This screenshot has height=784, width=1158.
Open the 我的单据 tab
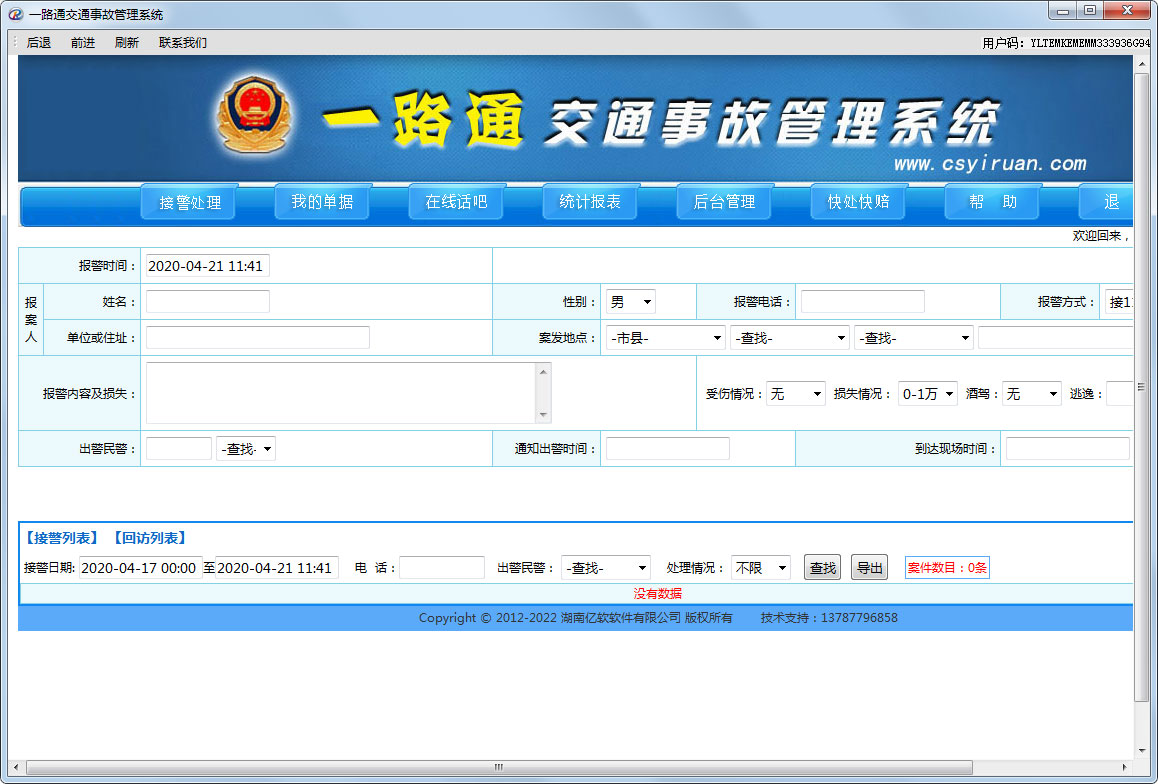[x=323, y=202]
